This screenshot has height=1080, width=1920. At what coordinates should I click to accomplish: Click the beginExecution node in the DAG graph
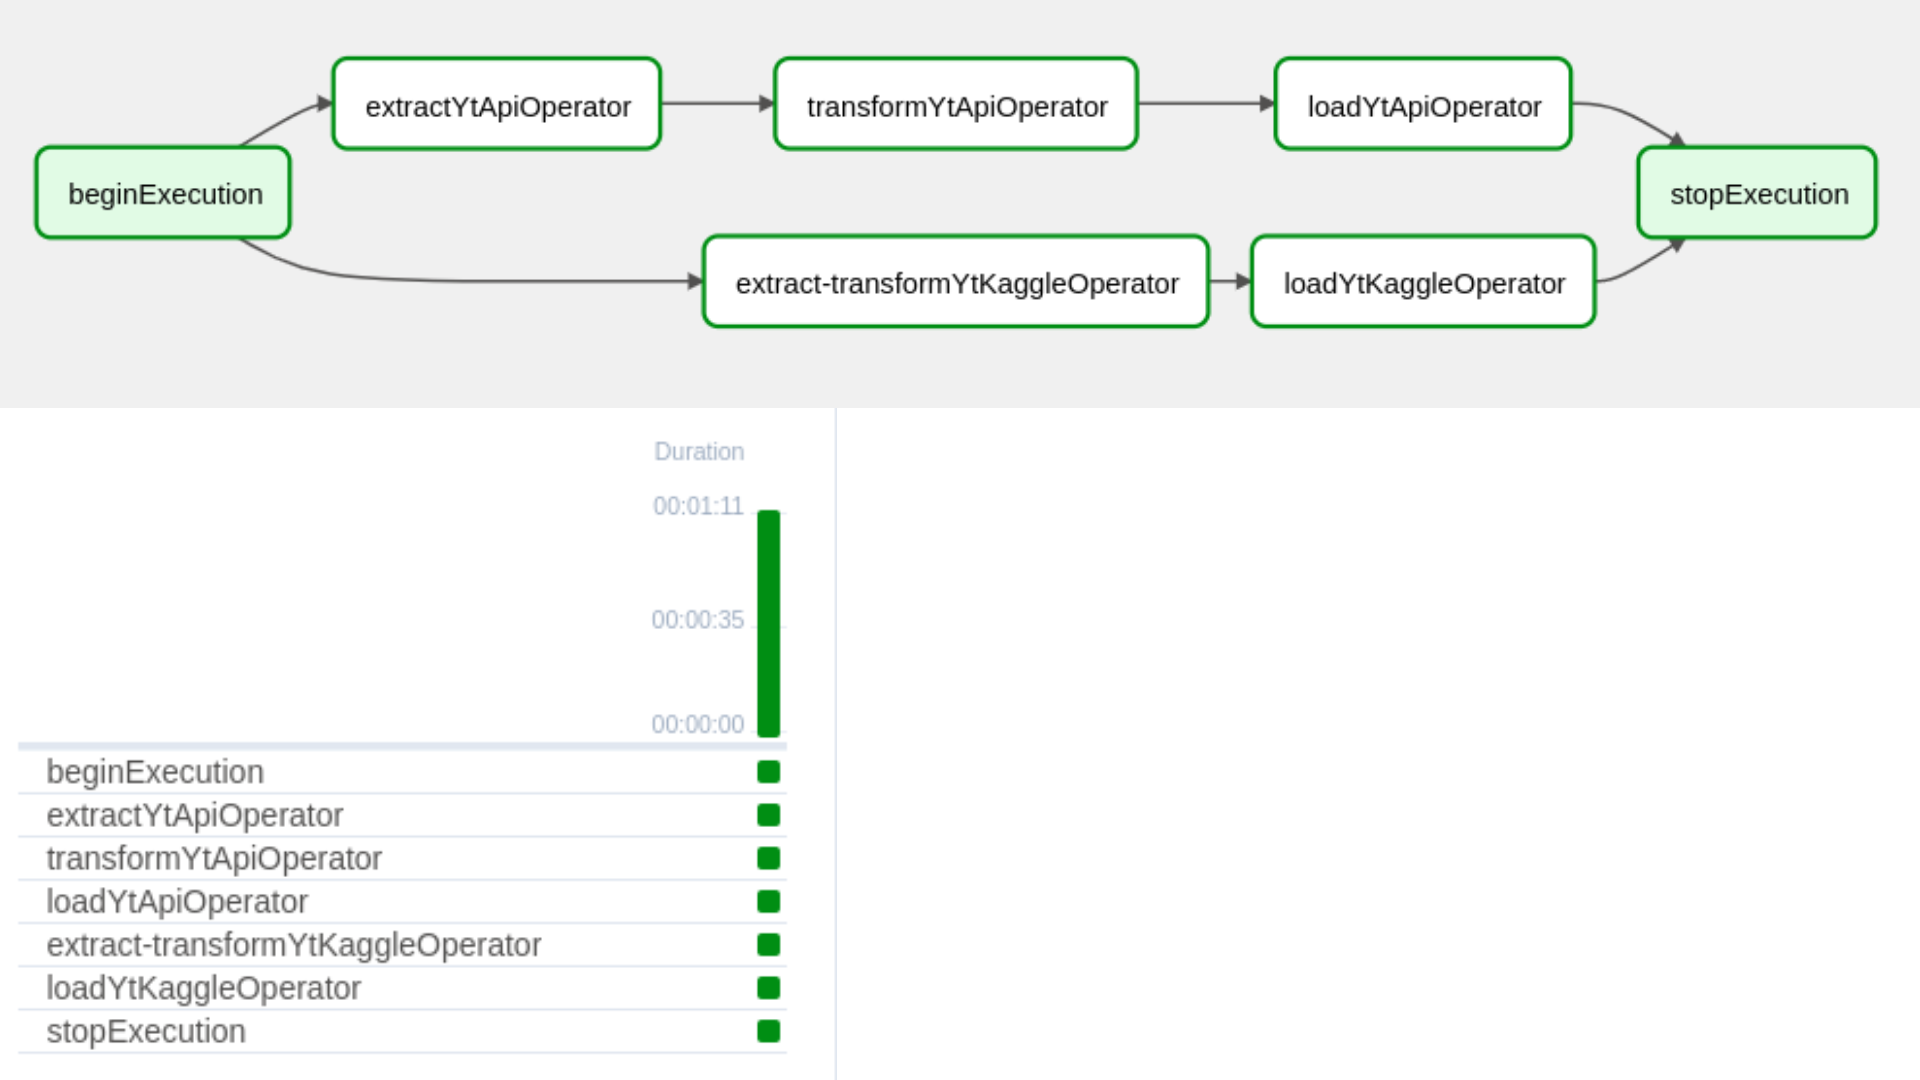click(x=162, y=192)
